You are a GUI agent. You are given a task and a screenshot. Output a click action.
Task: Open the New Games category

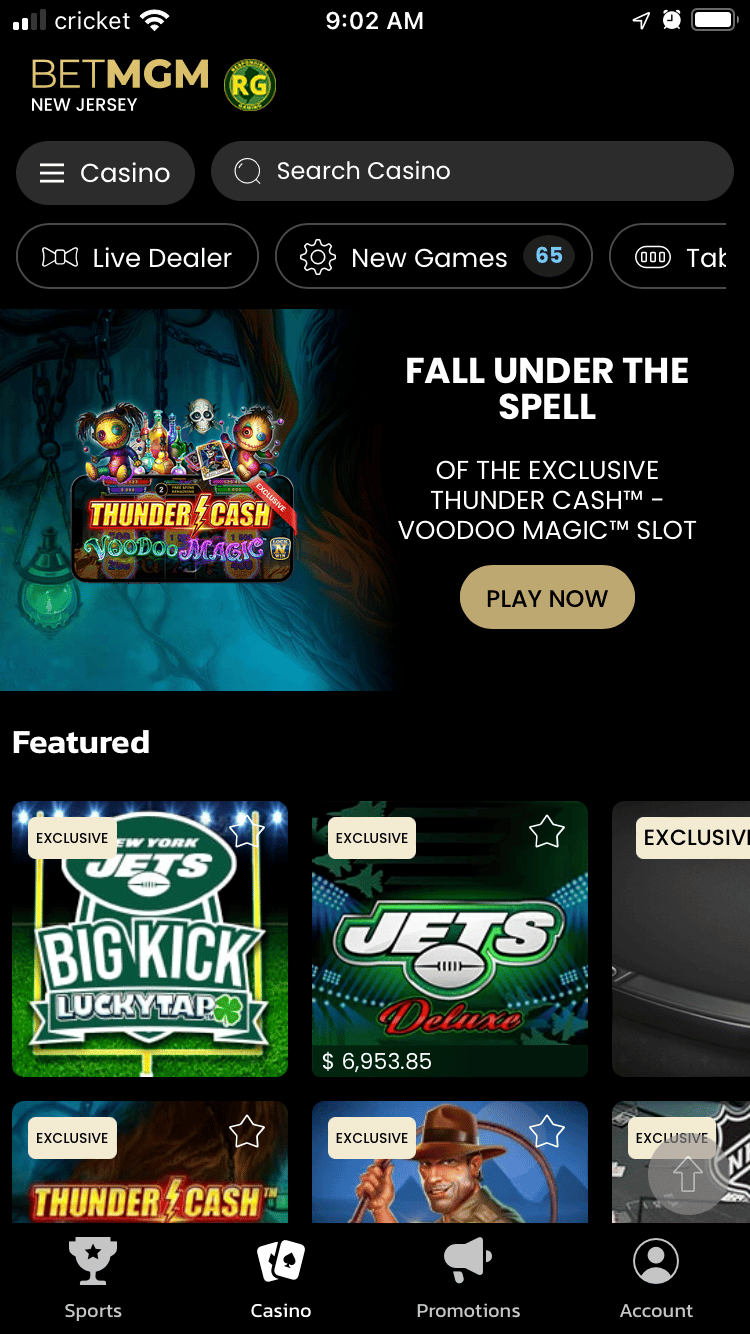[x=434, y=257]
